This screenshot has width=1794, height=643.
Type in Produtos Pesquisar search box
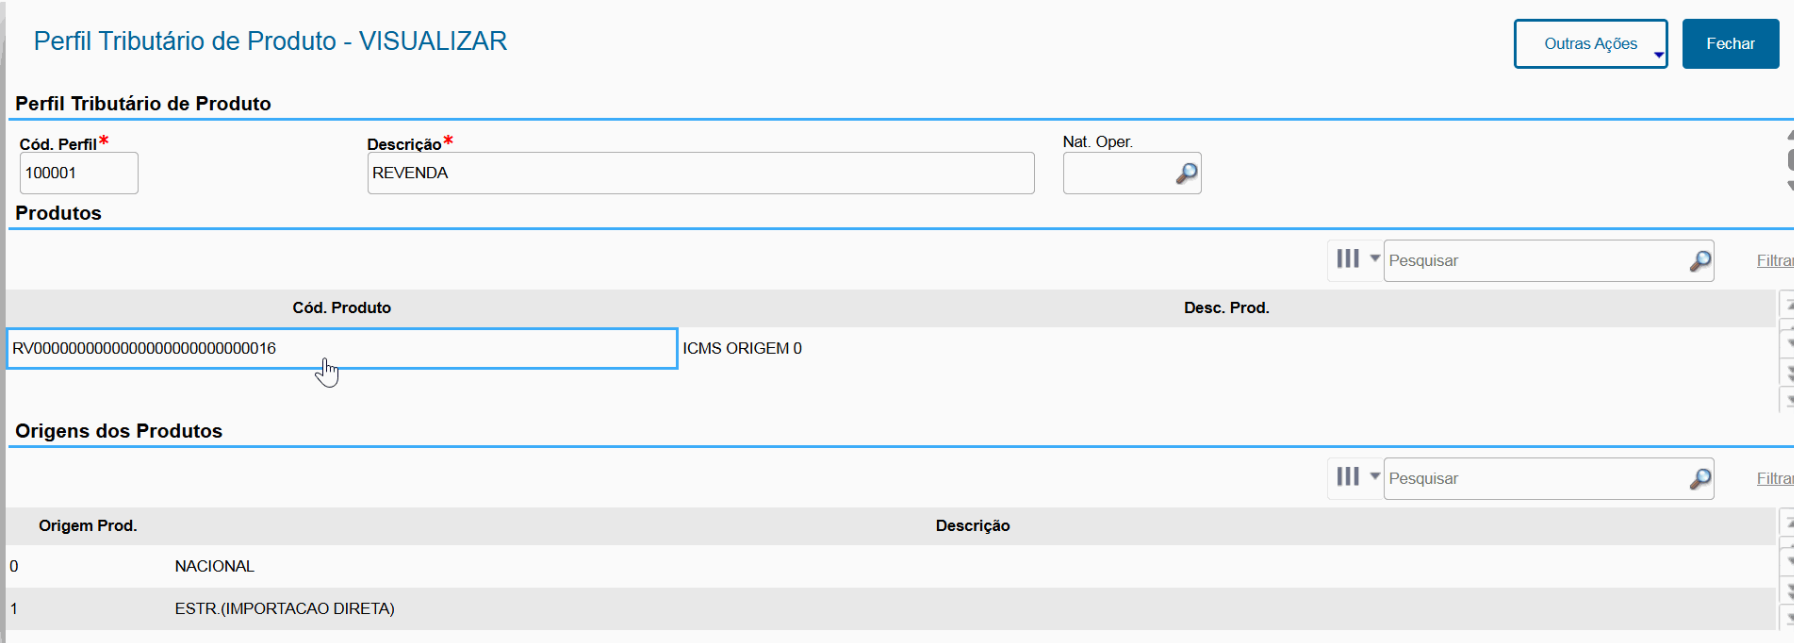tap(1535, 261)
